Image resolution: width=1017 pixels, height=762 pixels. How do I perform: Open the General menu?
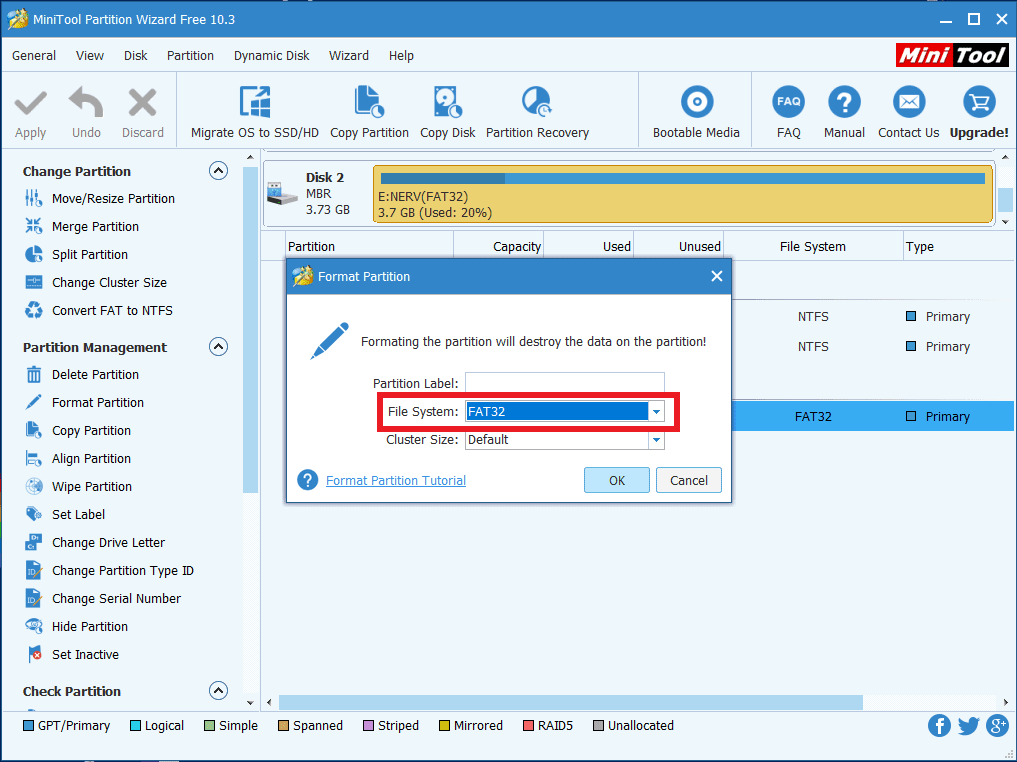click(34, 56)
